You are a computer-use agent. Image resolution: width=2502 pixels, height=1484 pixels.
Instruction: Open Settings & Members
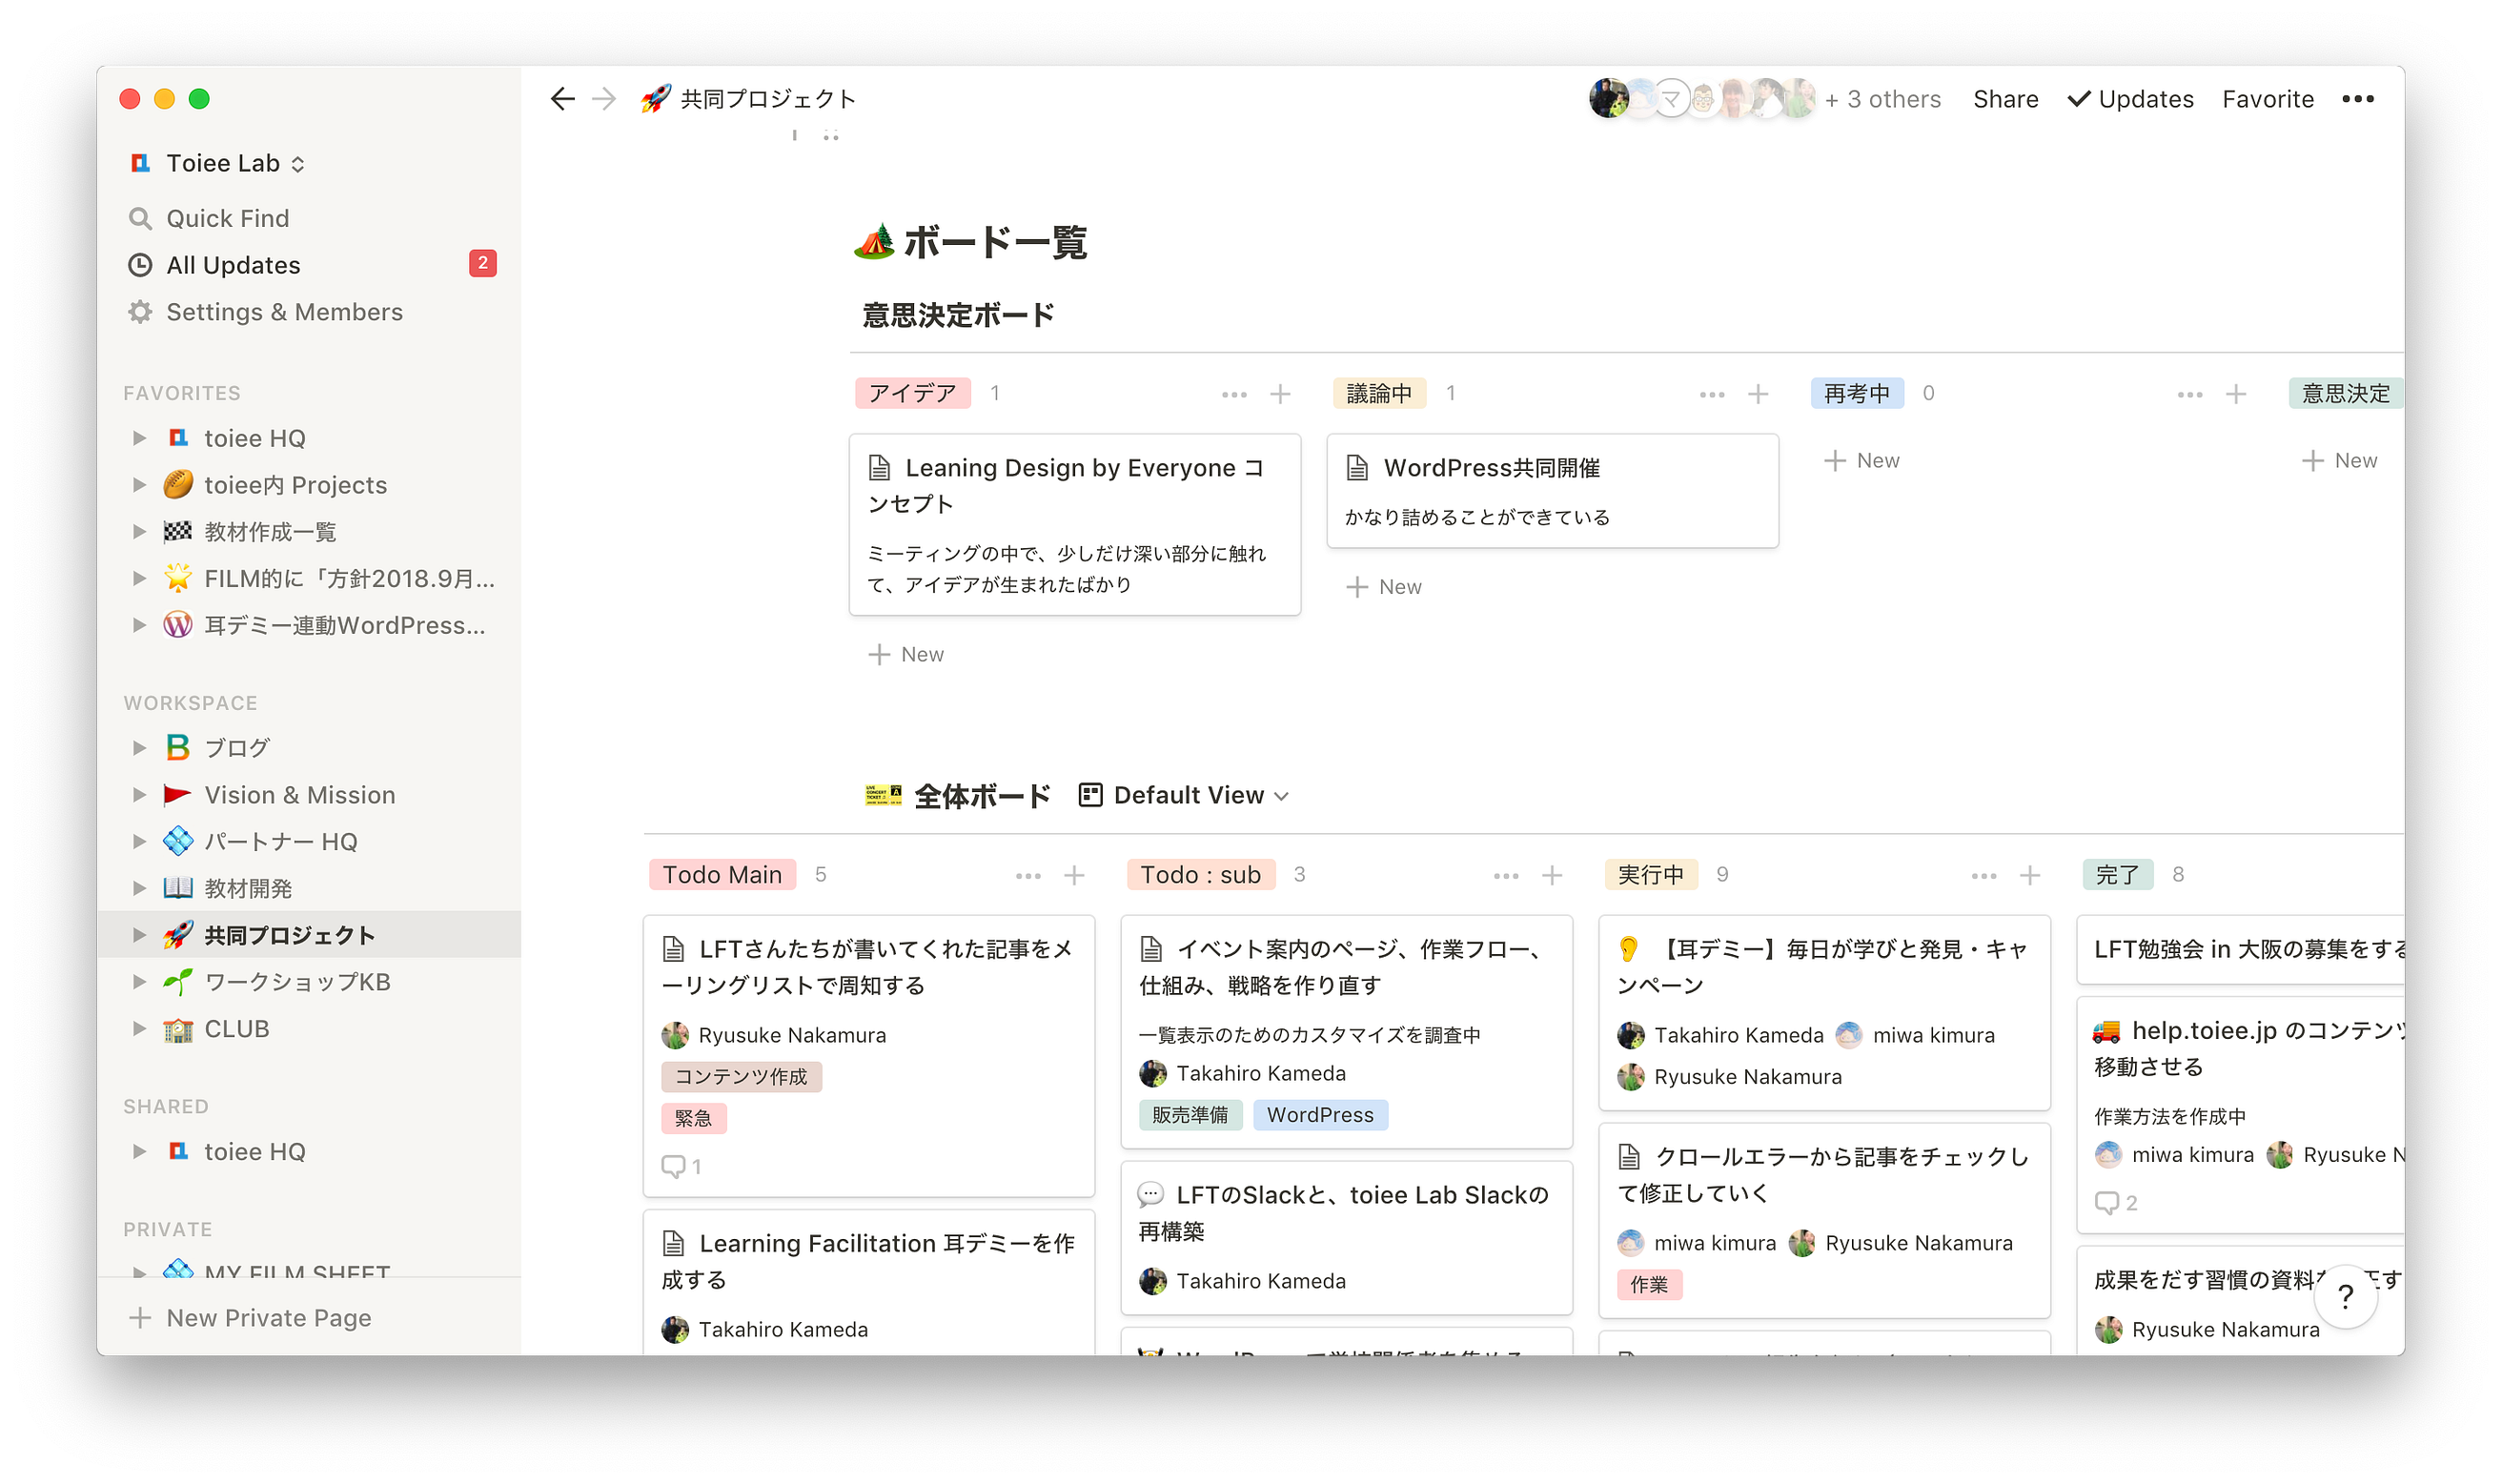309,312
